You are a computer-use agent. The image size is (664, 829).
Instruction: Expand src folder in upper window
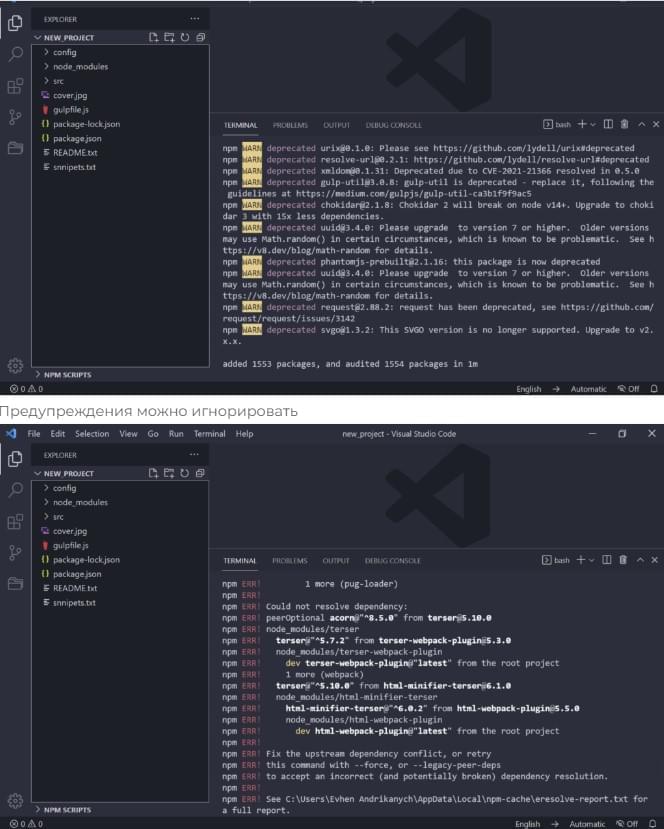pyautogui.click(x=120, y=81)
